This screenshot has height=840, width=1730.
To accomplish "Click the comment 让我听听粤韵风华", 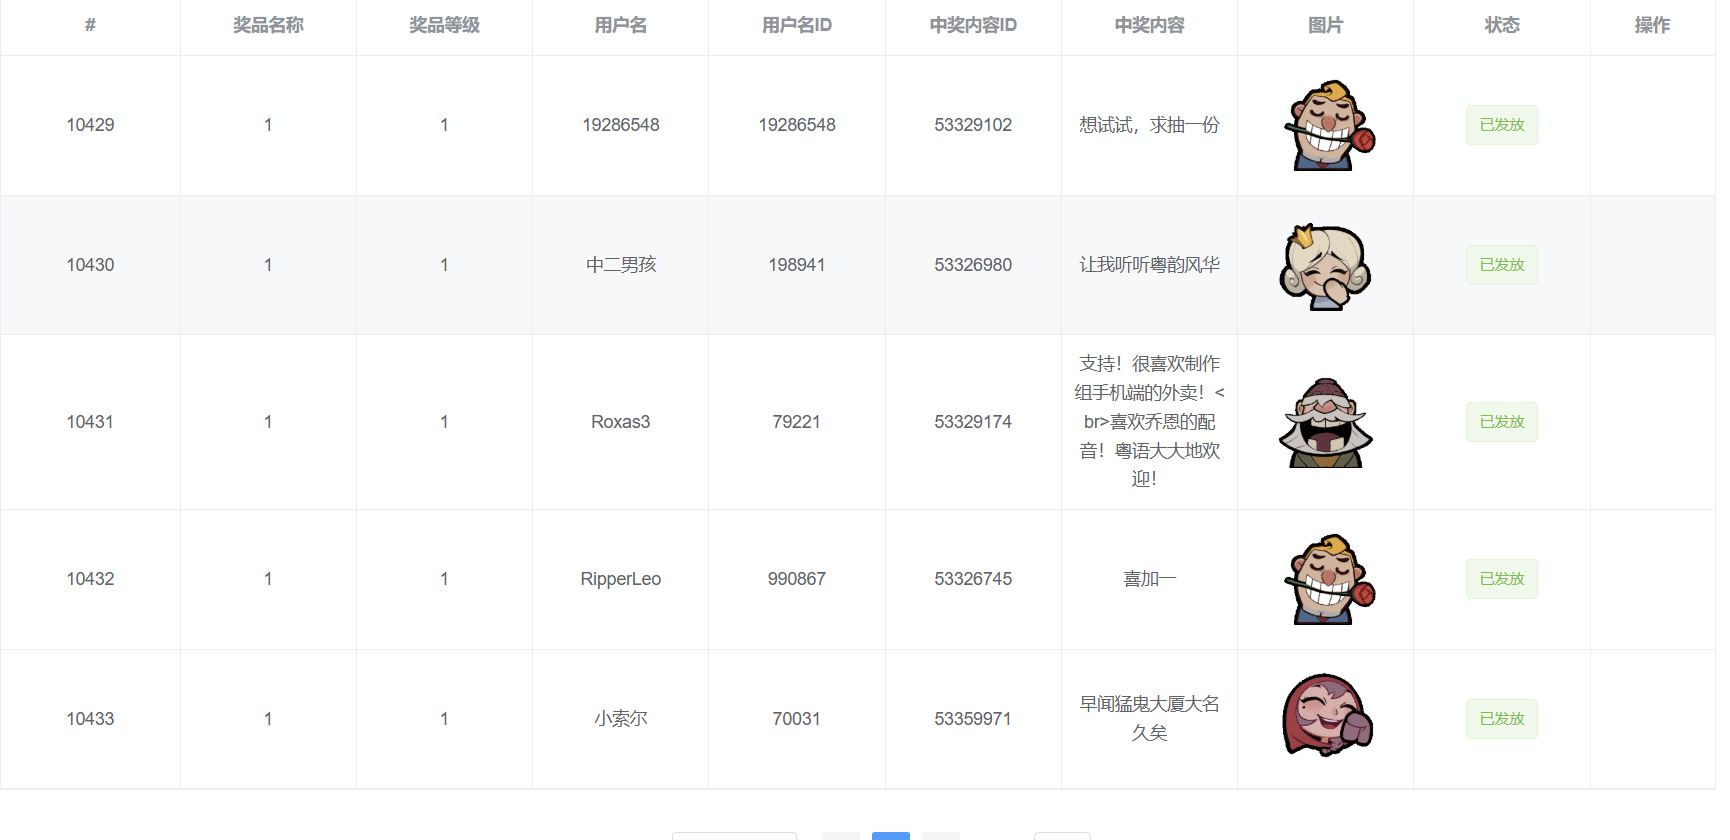I will tap(1149, 265).
